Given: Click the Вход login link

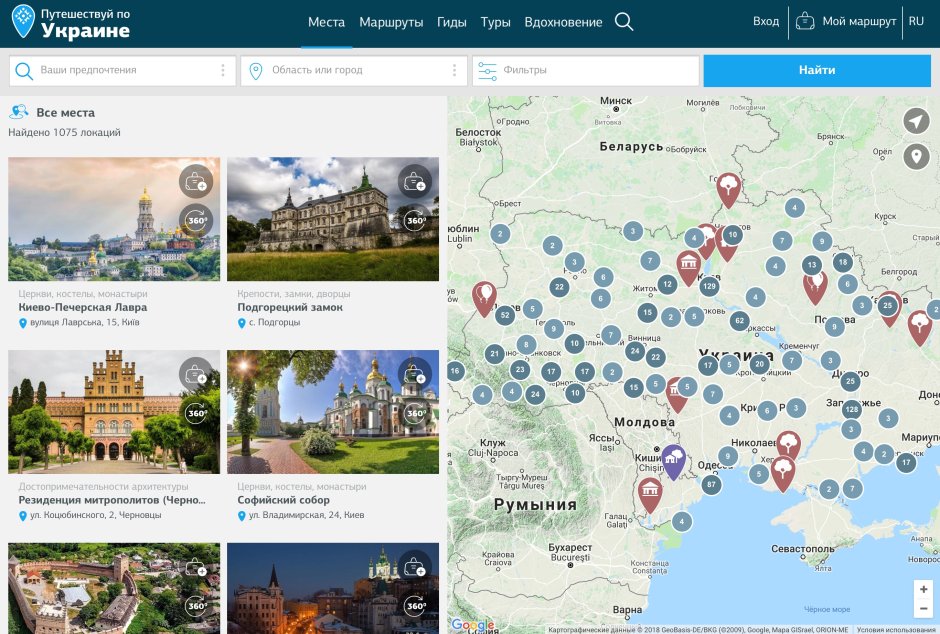Looking at the screenshot, I should [x=766, y=22].
